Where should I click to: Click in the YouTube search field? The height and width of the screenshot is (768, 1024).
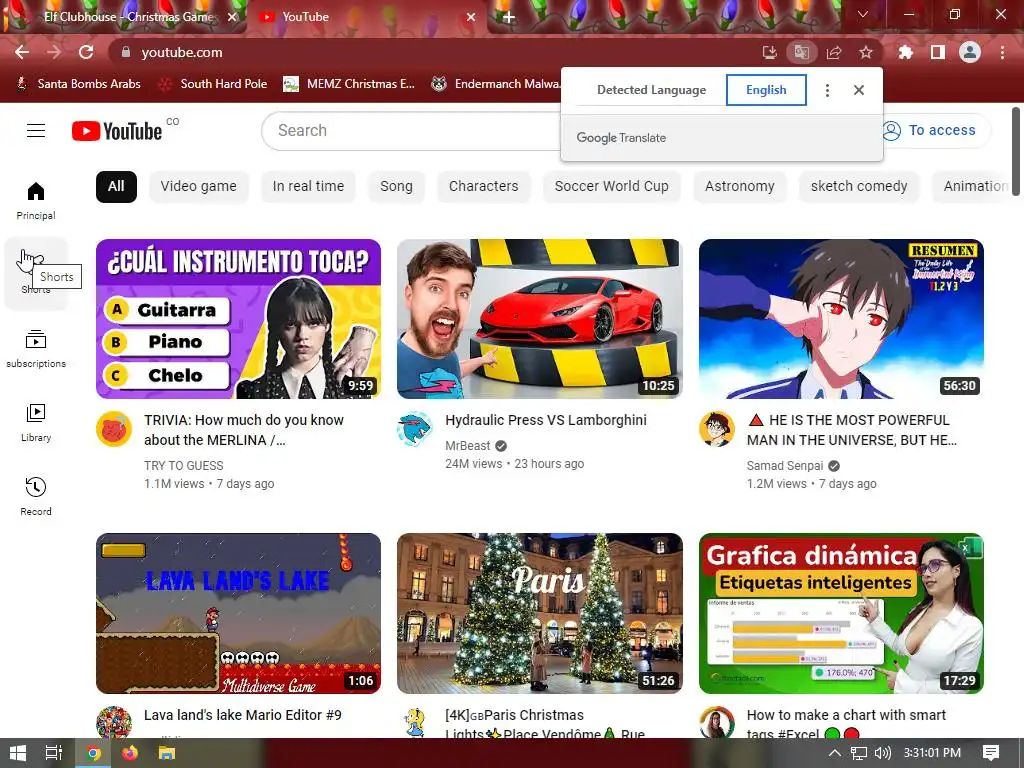[411, 131]
